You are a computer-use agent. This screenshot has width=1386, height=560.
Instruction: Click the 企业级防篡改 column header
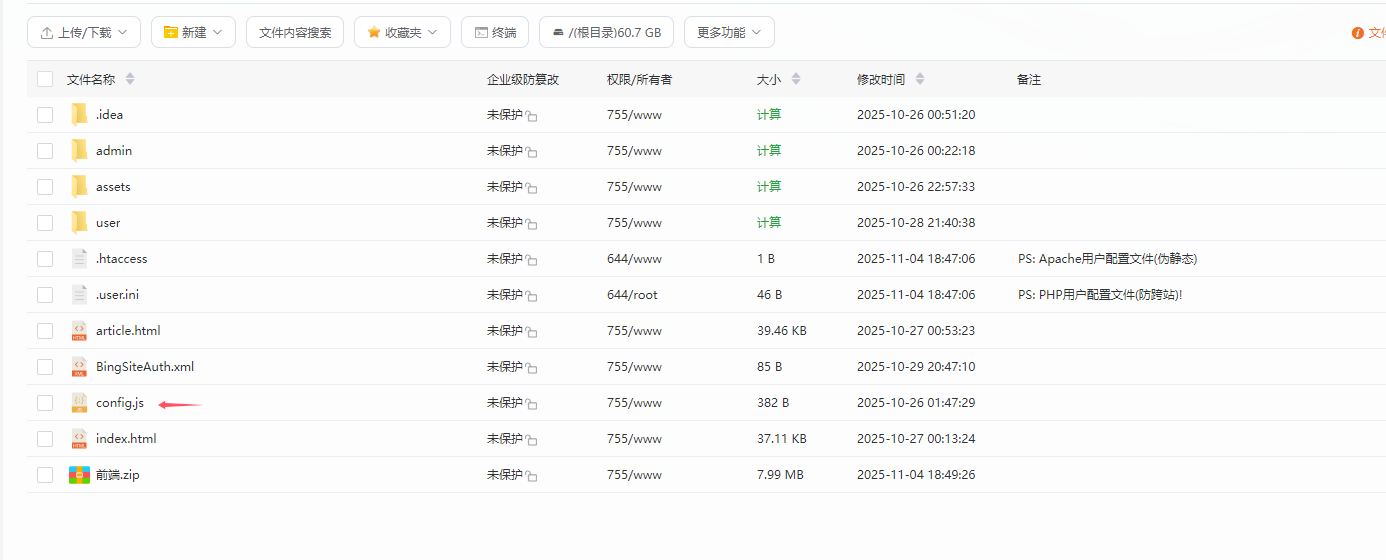523,79
